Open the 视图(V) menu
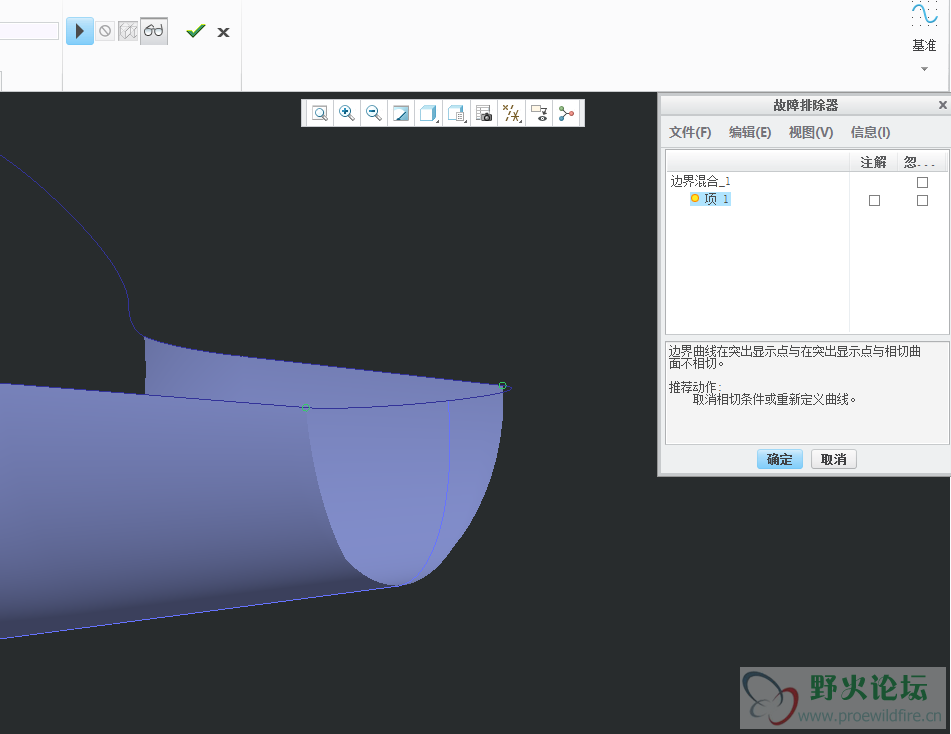 tap(811, 132)
